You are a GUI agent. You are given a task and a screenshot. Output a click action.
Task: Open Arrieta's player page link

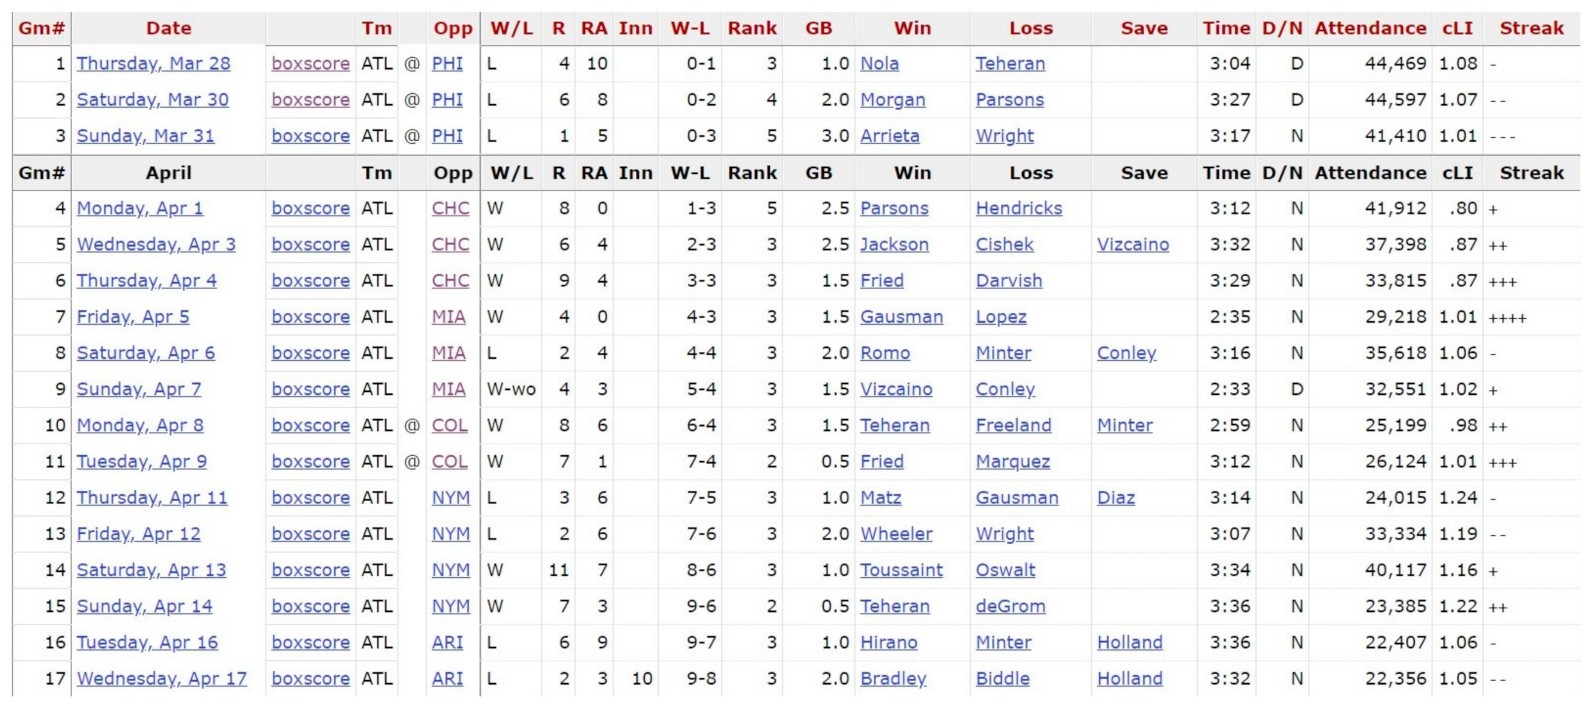tap(889, 136)
